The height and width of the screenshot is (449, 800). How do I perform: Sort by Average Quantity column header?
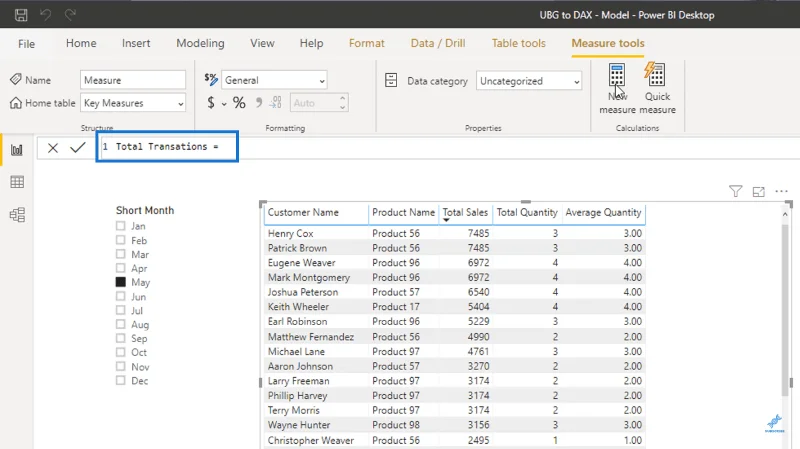pyautogui.click(x=603, y=212)
